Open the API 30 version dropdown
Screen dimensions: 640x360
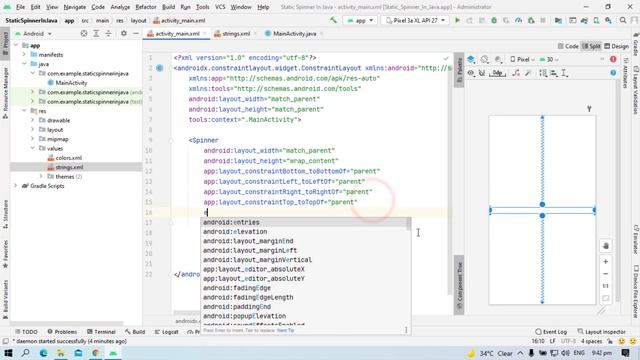click(x=549, y=60)
